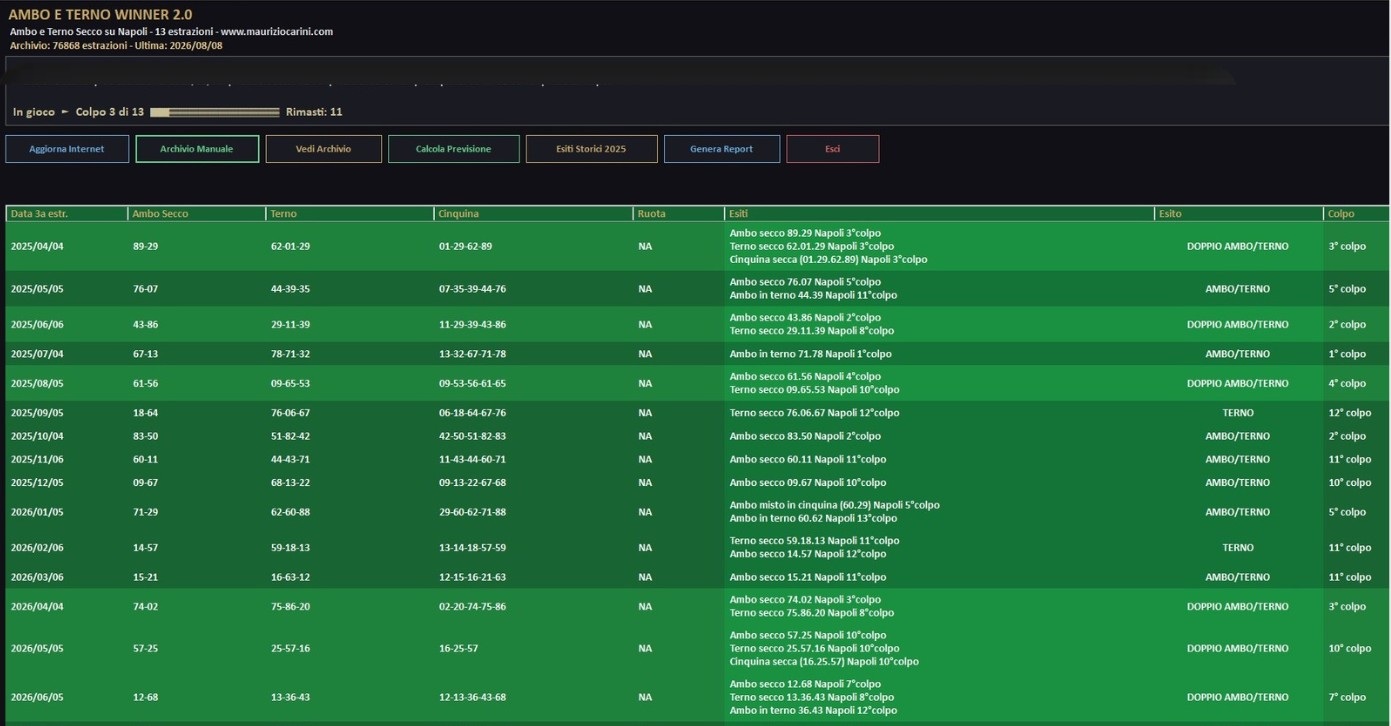Select the 2025/04/04 row

click(x=697, y=246)
